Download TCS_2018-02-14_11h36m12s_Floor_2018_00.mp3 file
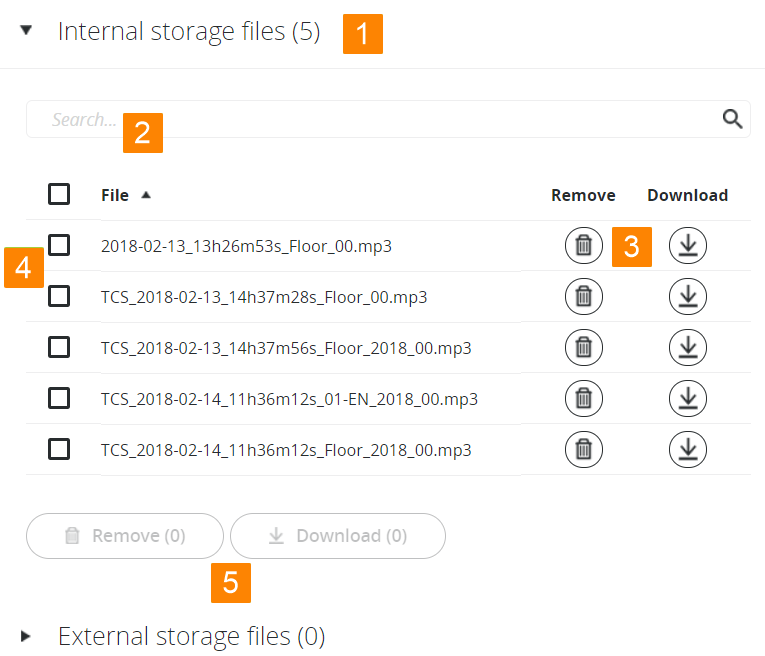Image resolution: width=765 pixels, height=656 pixels. point(687,449)
